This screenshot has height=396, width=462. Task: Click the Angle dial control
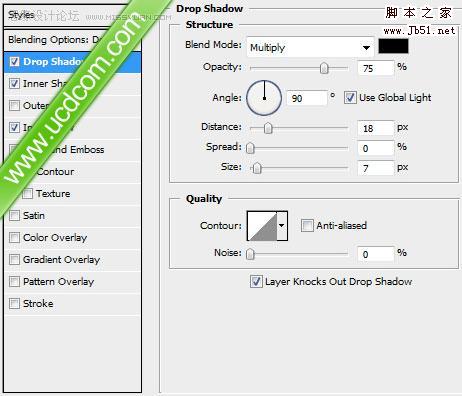pos(264,98)
